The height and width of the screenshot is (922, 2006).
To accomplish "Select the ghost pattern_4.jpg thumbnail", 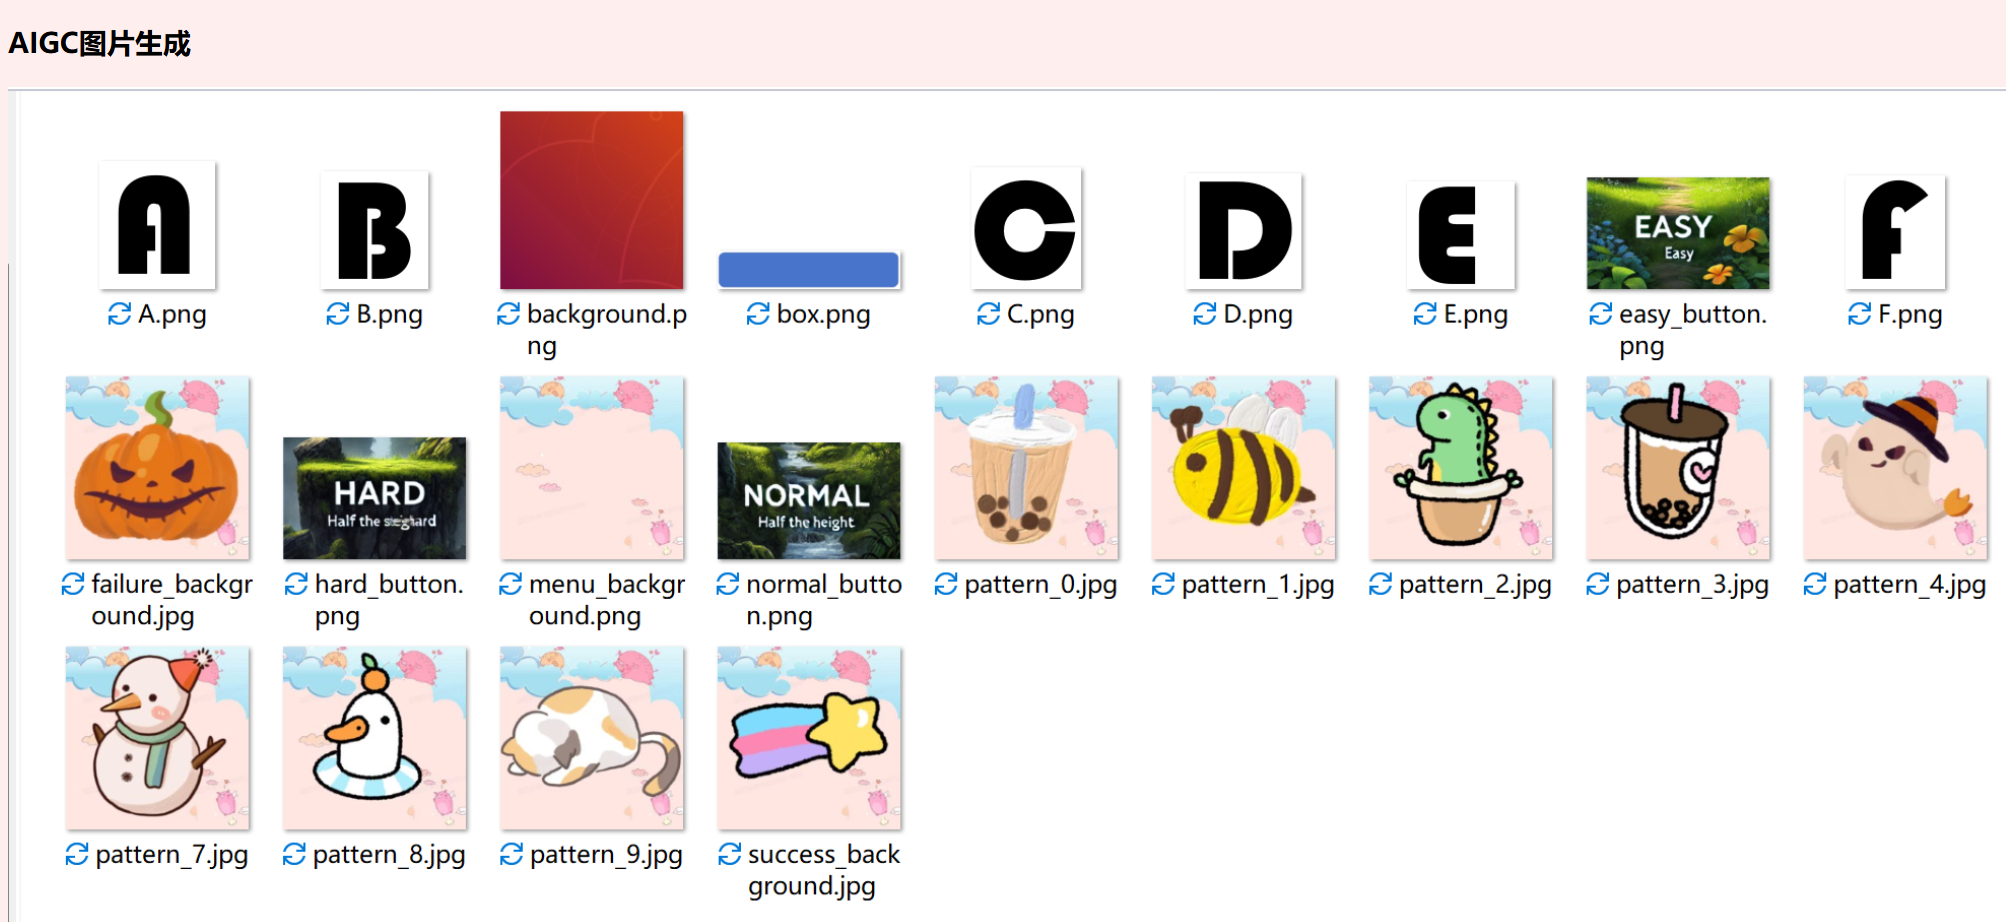I will point(1895,468).
